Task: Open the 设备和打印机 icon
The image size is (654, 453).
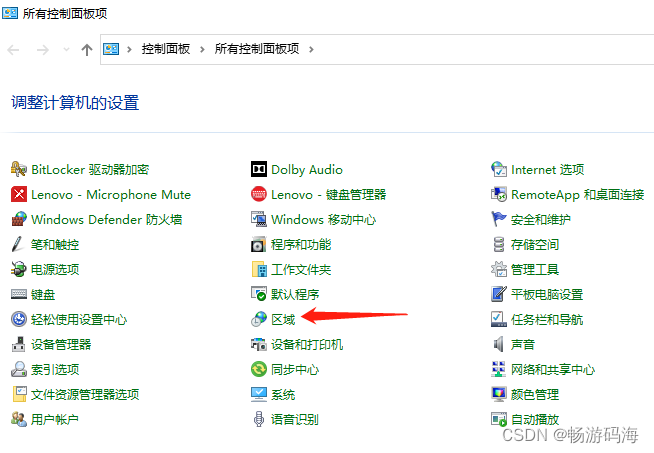Action: pyautogui.click(x=259, y=345)
